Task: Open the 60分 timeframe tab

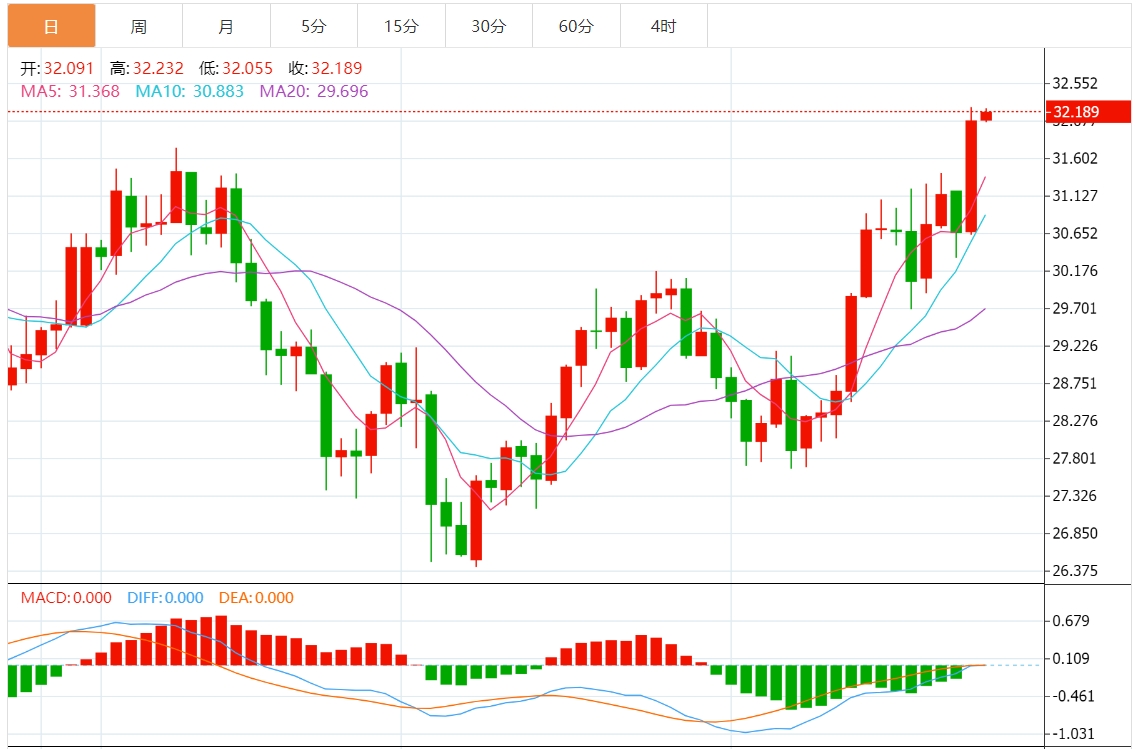Action: coord(576,26)
